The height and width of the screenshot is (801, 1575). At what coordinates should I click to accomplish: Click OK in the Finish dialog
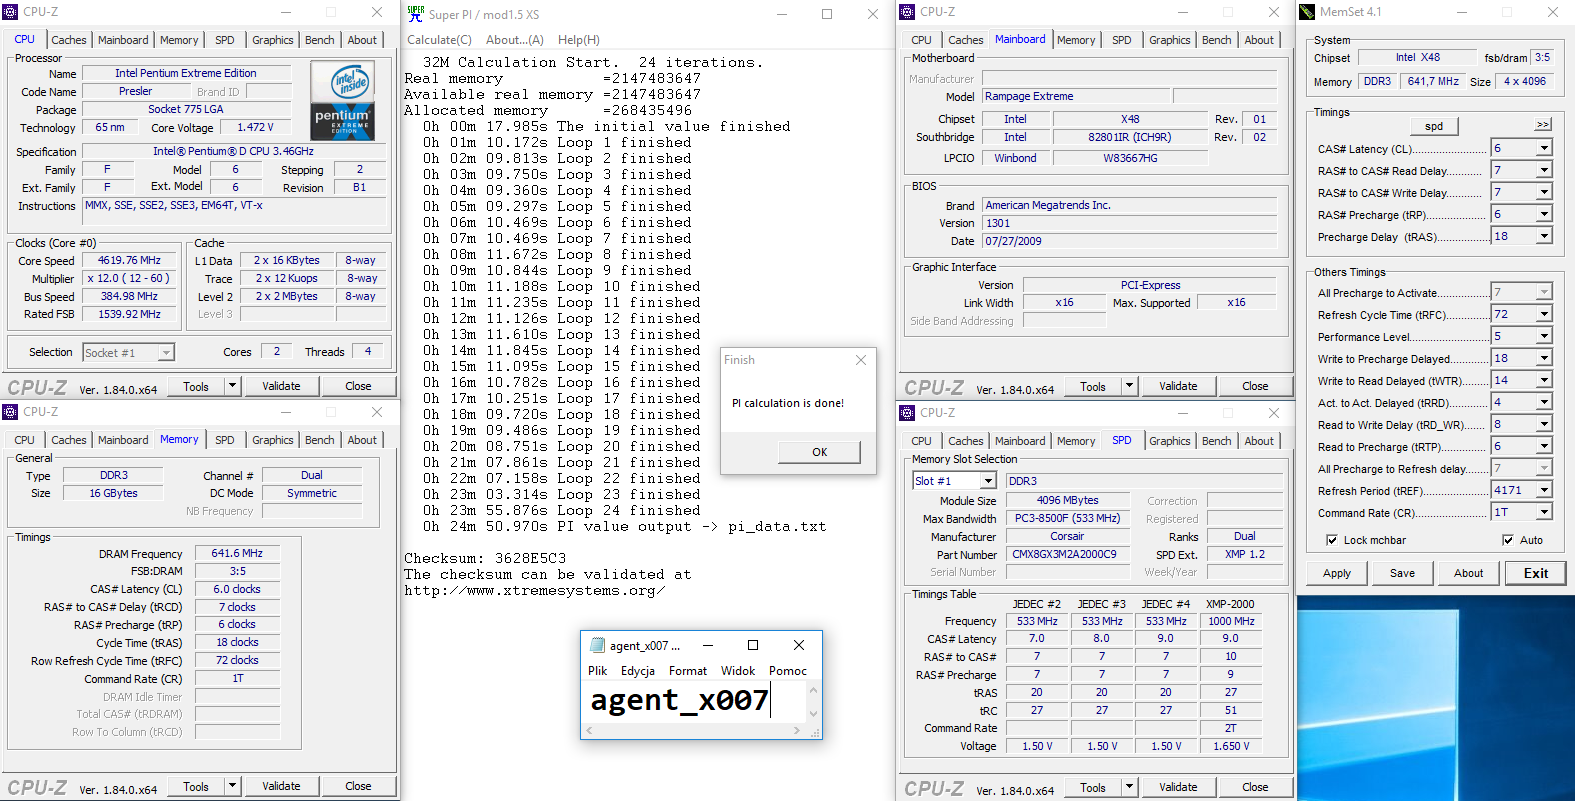click(819, 452)
